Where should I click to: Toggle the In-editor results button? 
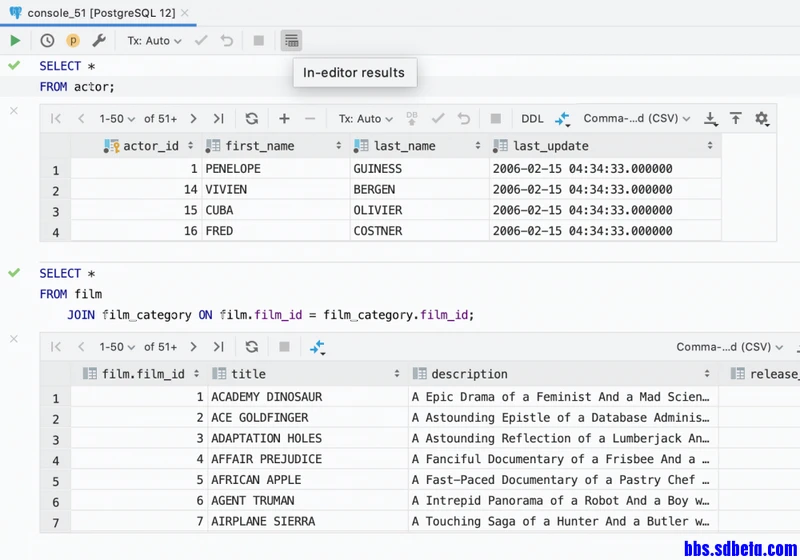[291, 40]
